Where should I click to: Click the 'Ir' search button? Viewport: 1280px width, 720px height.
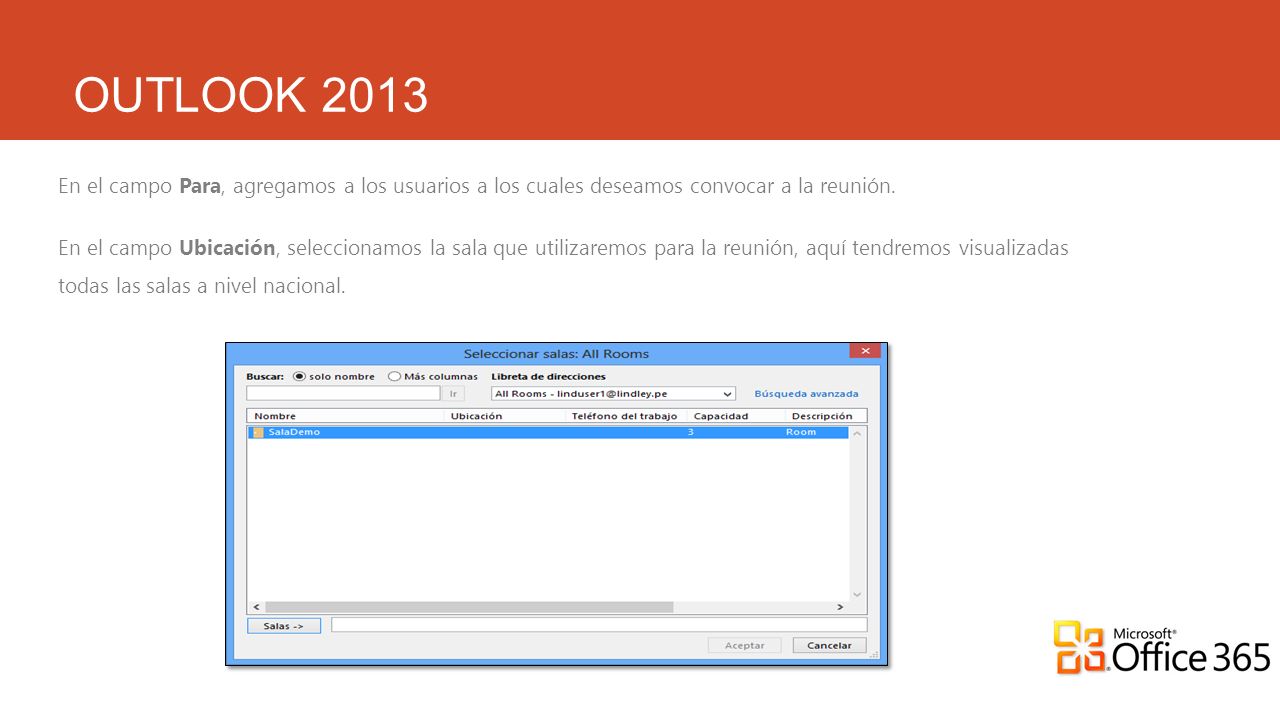[453, 394]
